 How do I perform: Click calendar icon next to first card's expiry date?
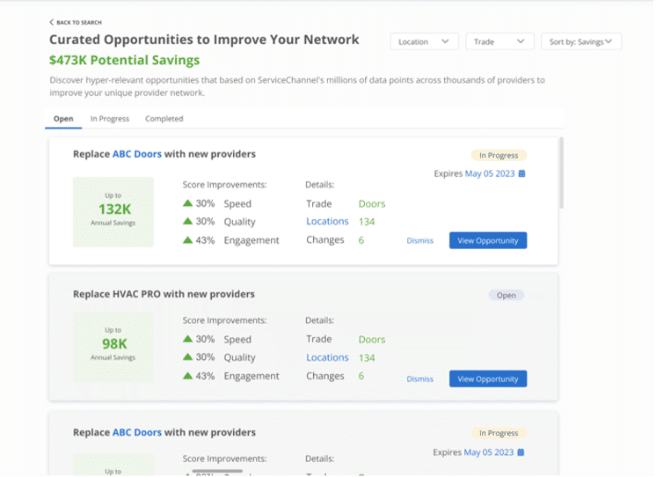click(522, 174)
